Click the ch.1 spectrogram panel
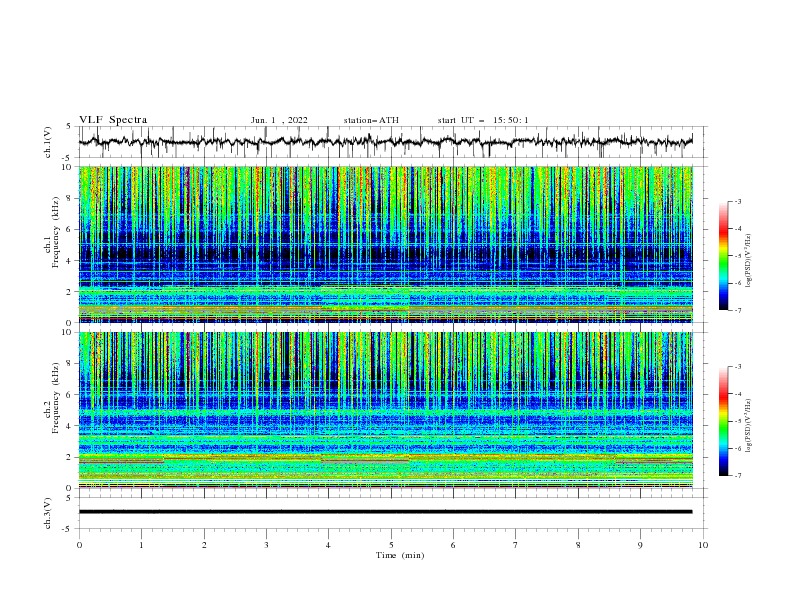Image resolution: width=792 pixels, height=612 pixels. [x=385, y=244]
